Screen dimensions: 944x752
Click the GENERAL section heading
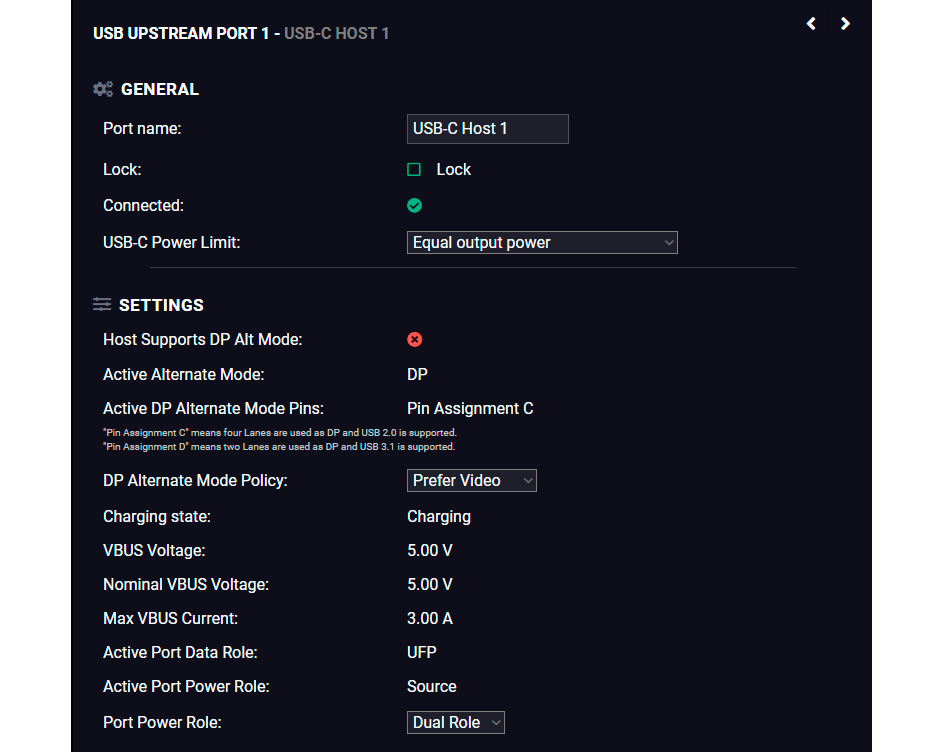coord(160,89)
